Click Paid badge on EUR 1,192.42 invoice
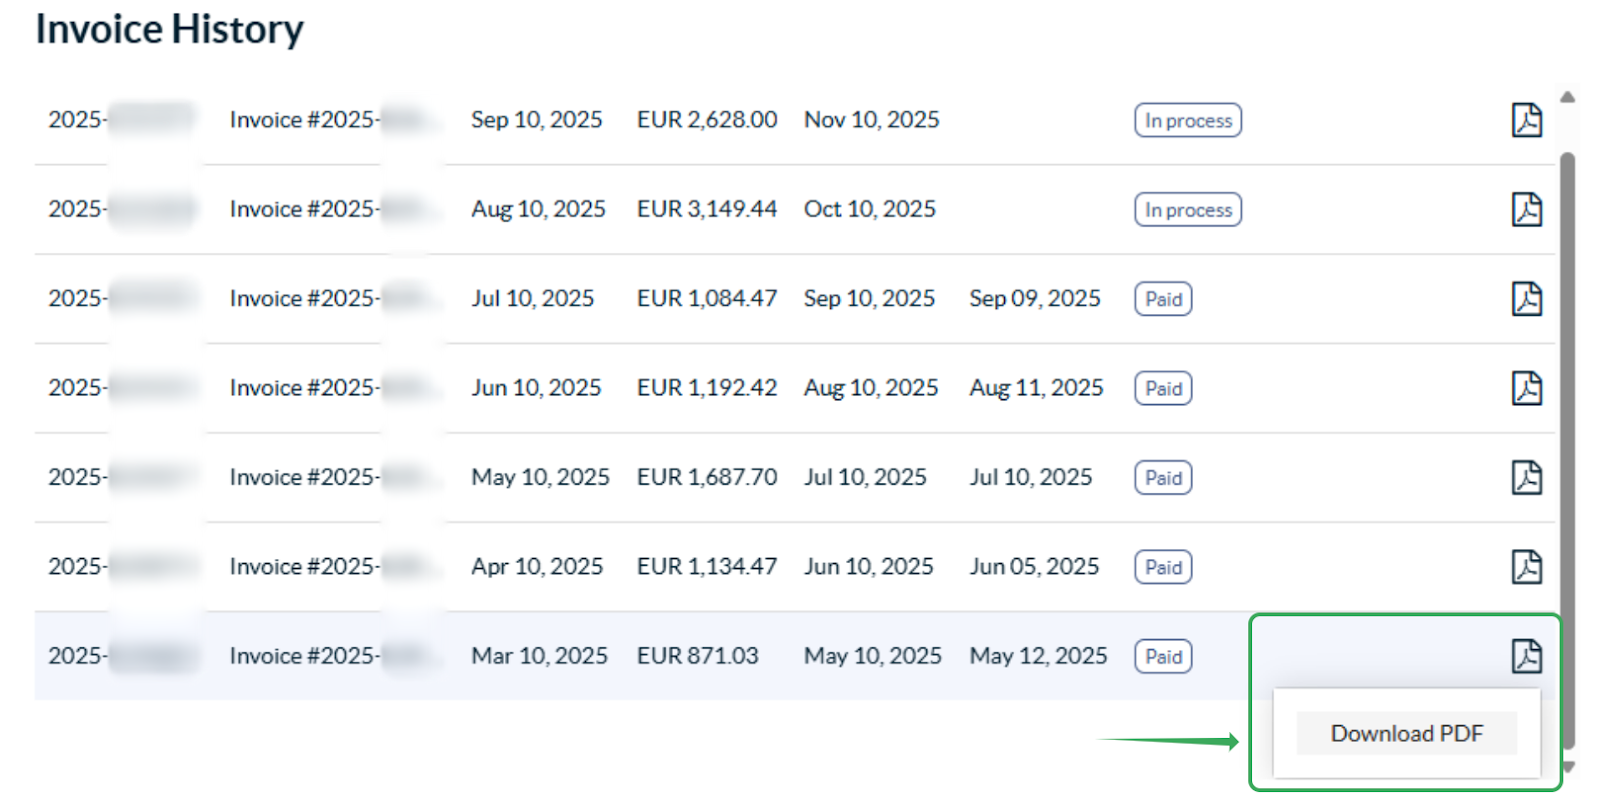The image size is (1600, 806). click(x=1163, y=388)
